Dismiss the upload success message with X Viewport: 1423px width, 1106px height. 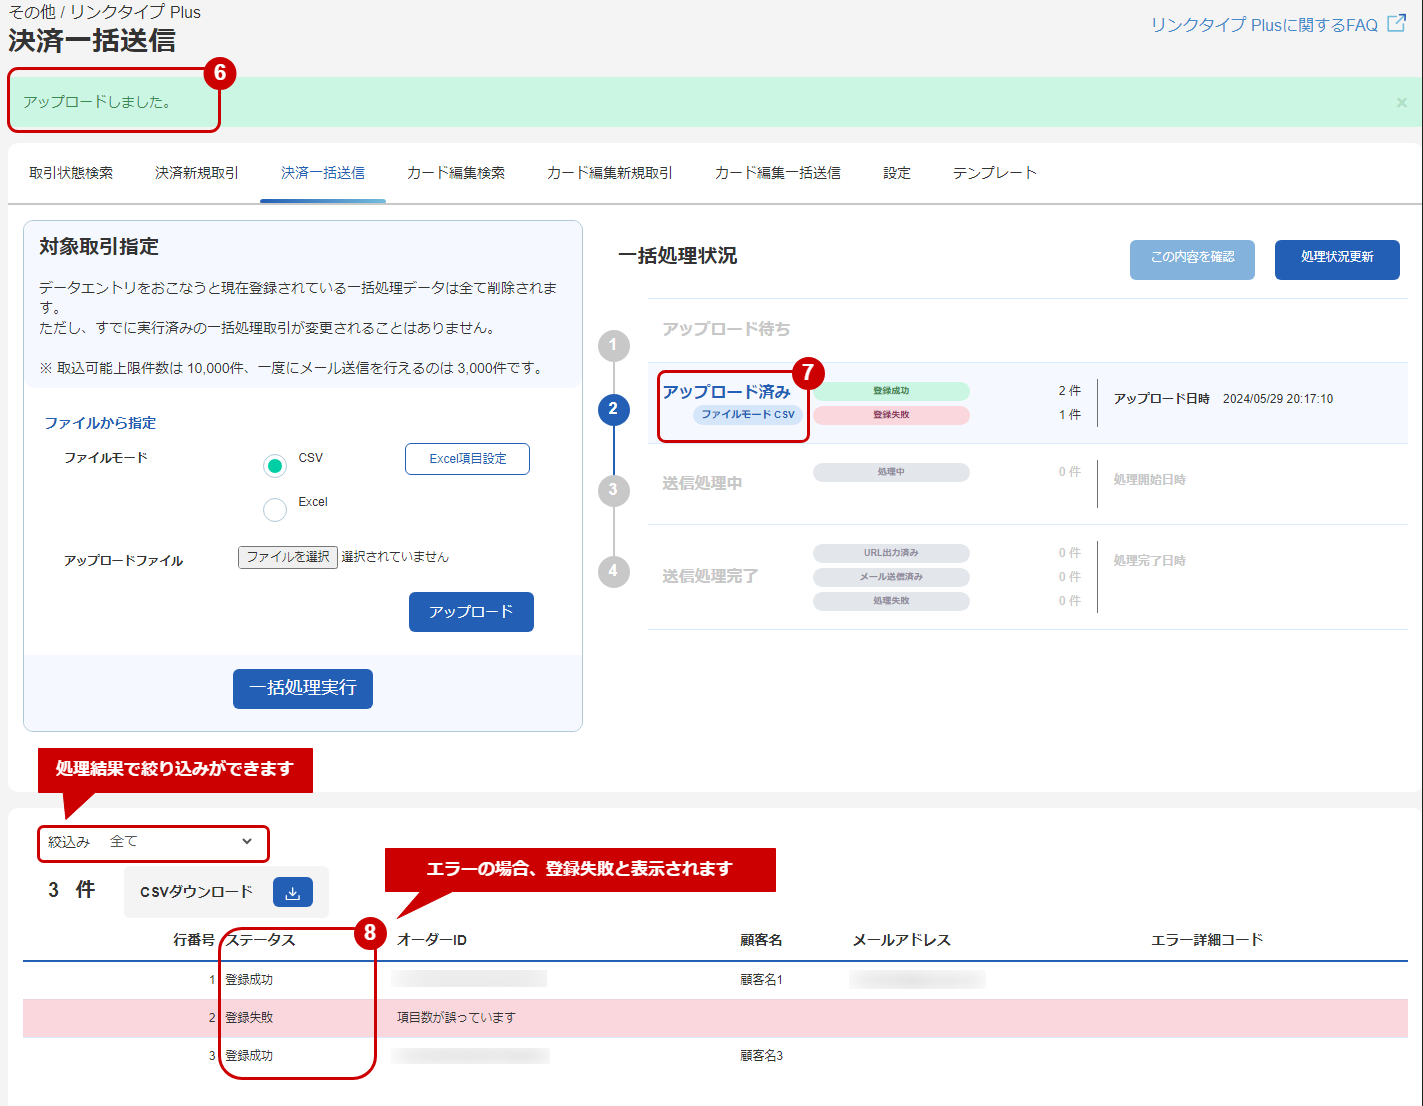pos(1401,102)
